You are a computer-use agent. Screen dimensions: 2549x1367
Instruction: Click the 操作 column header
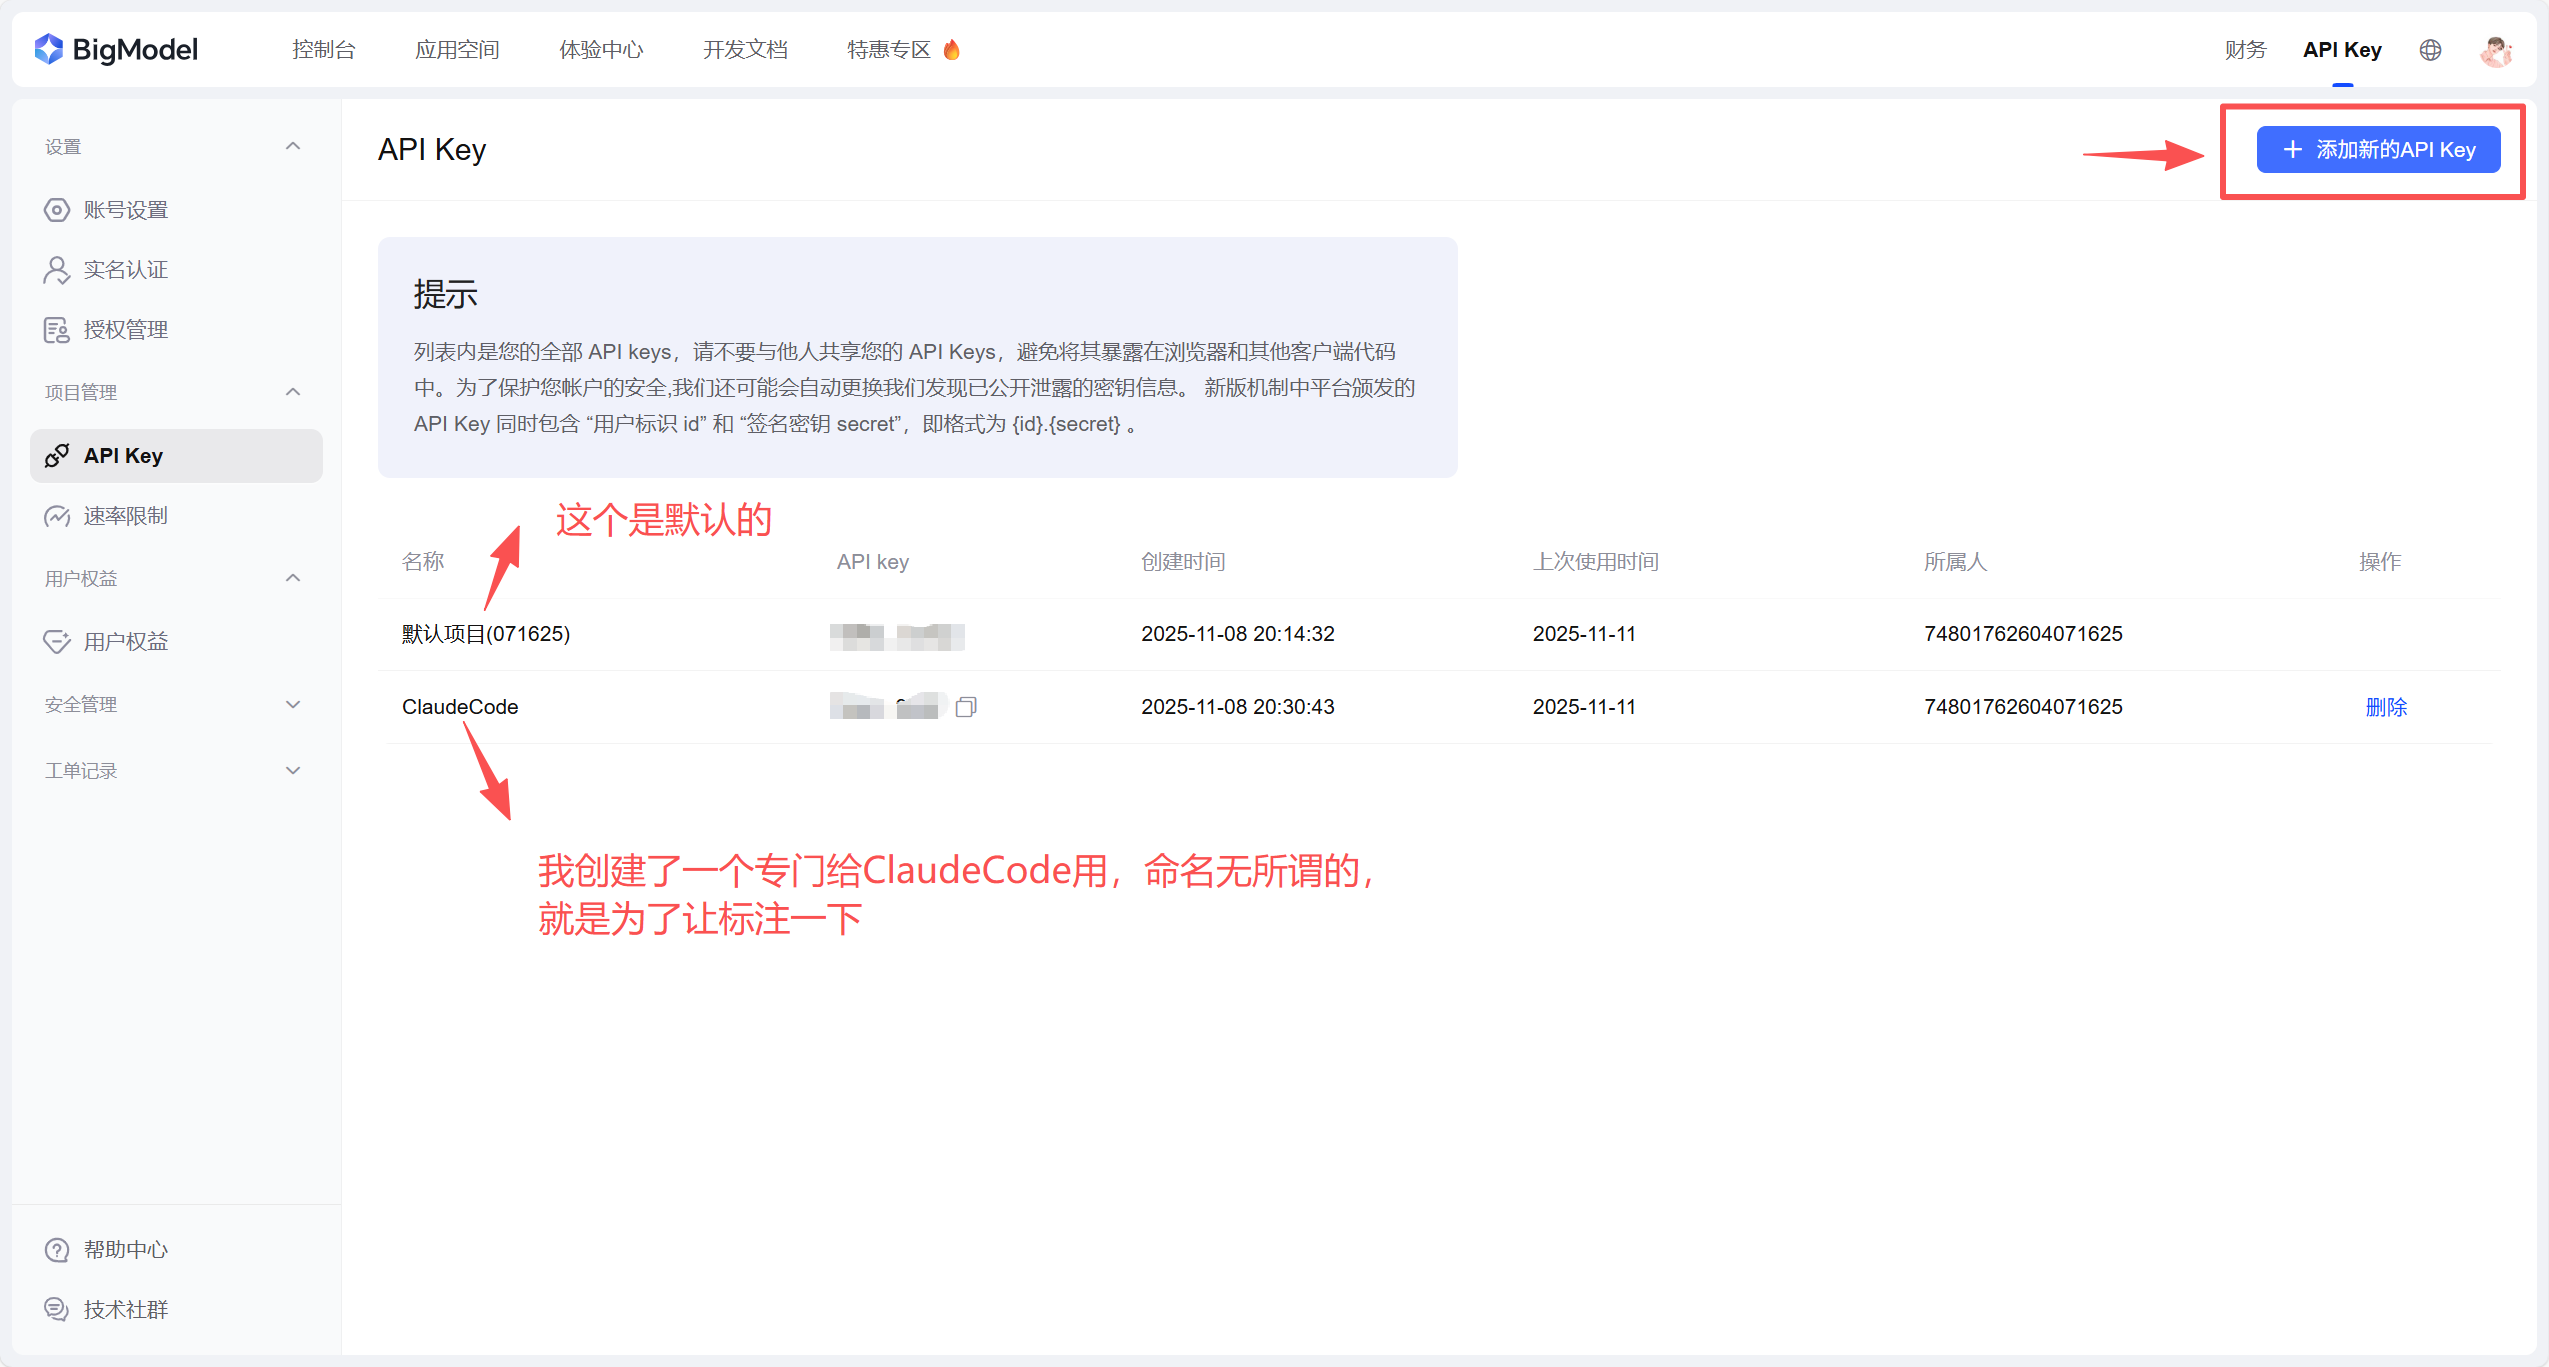pyautogui.click(x=2380, y=562)
